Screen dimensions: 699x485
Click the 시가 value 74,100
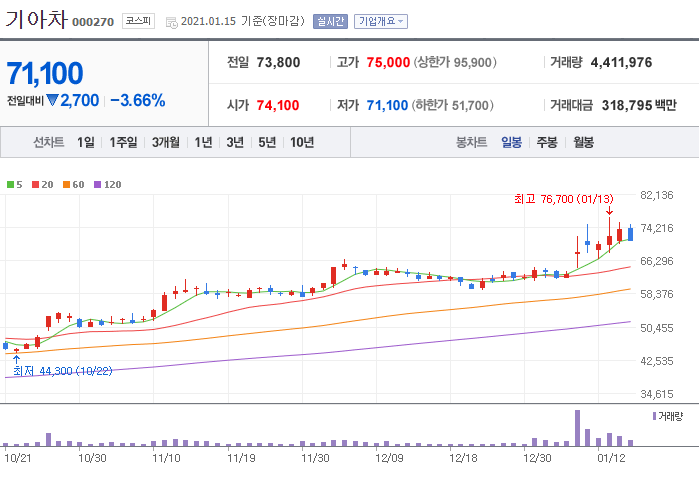[x=278, y=105]
